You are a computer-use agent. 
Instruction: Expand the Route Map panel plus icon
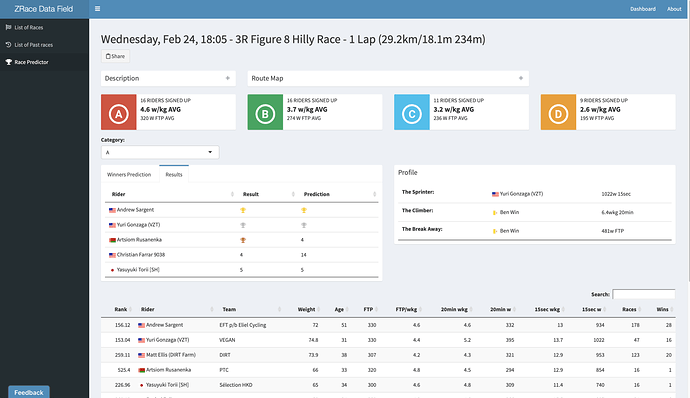point(521,78)
